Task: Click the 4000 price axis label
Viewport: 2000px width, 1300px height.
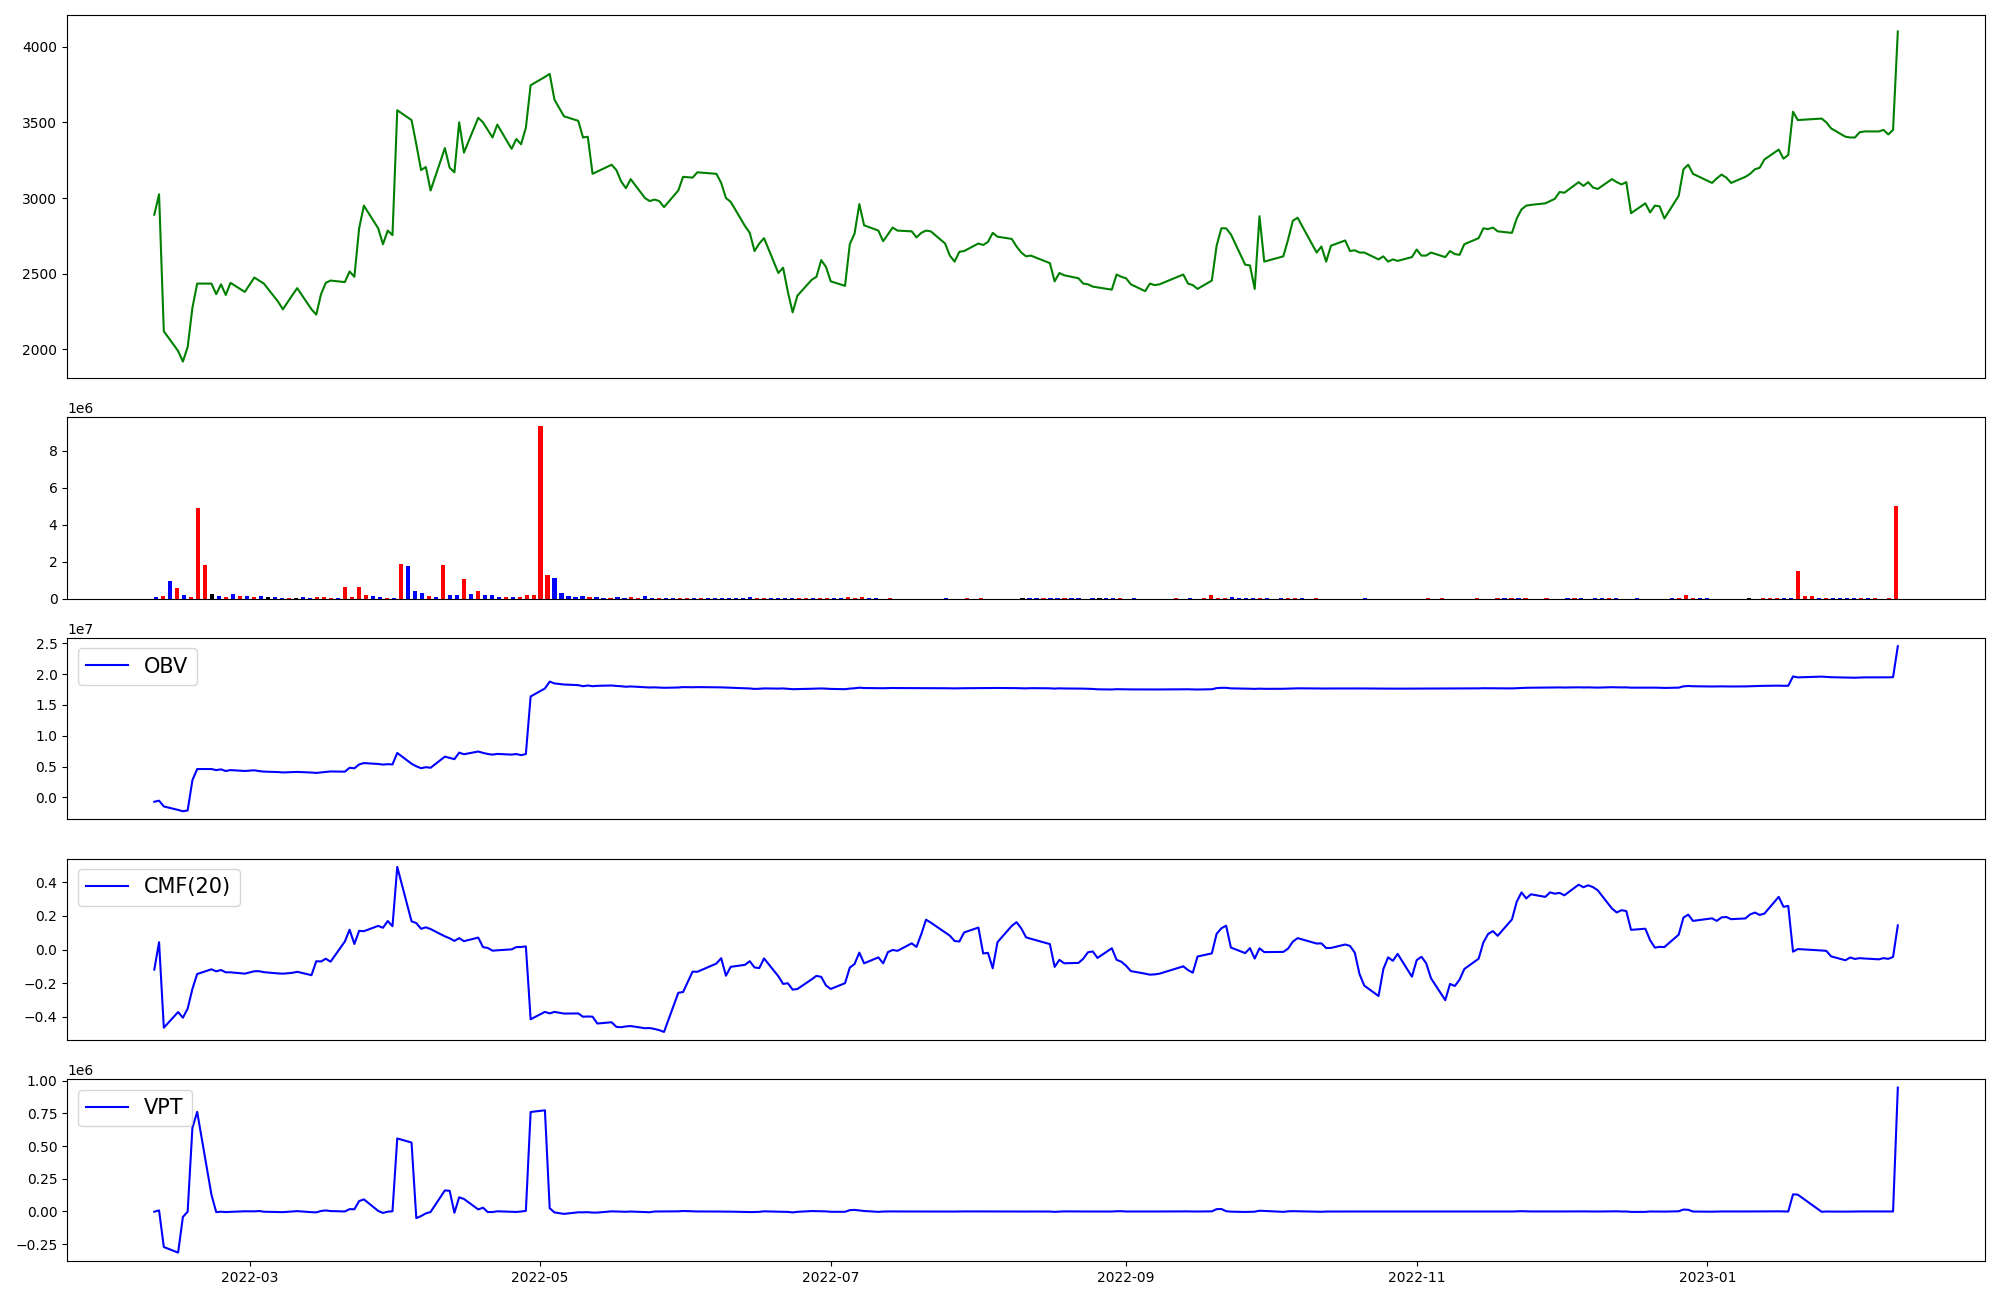Action: coord(38,47)
